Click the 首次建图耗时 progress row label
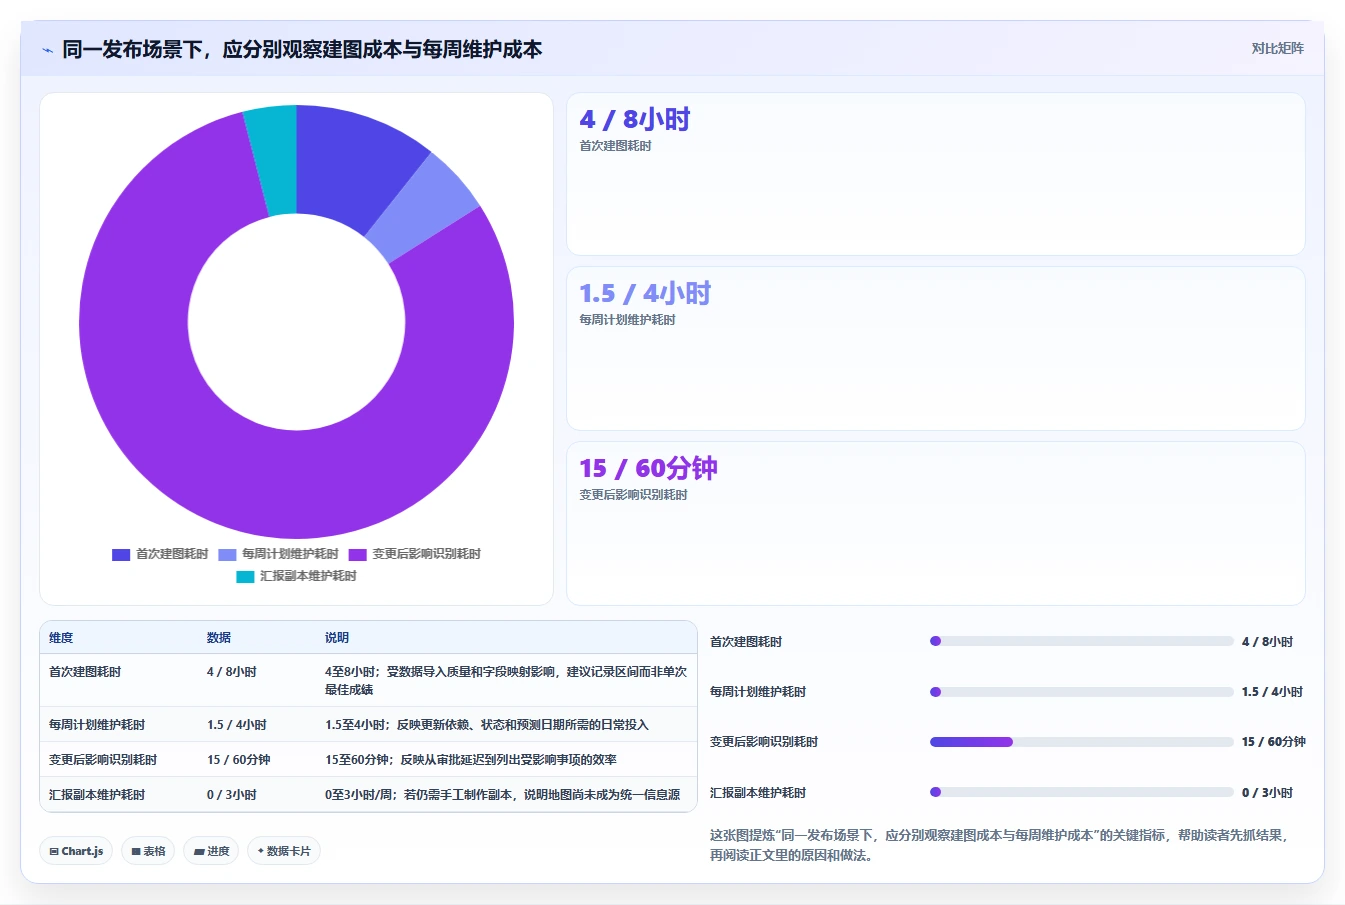 coord(746,642)
